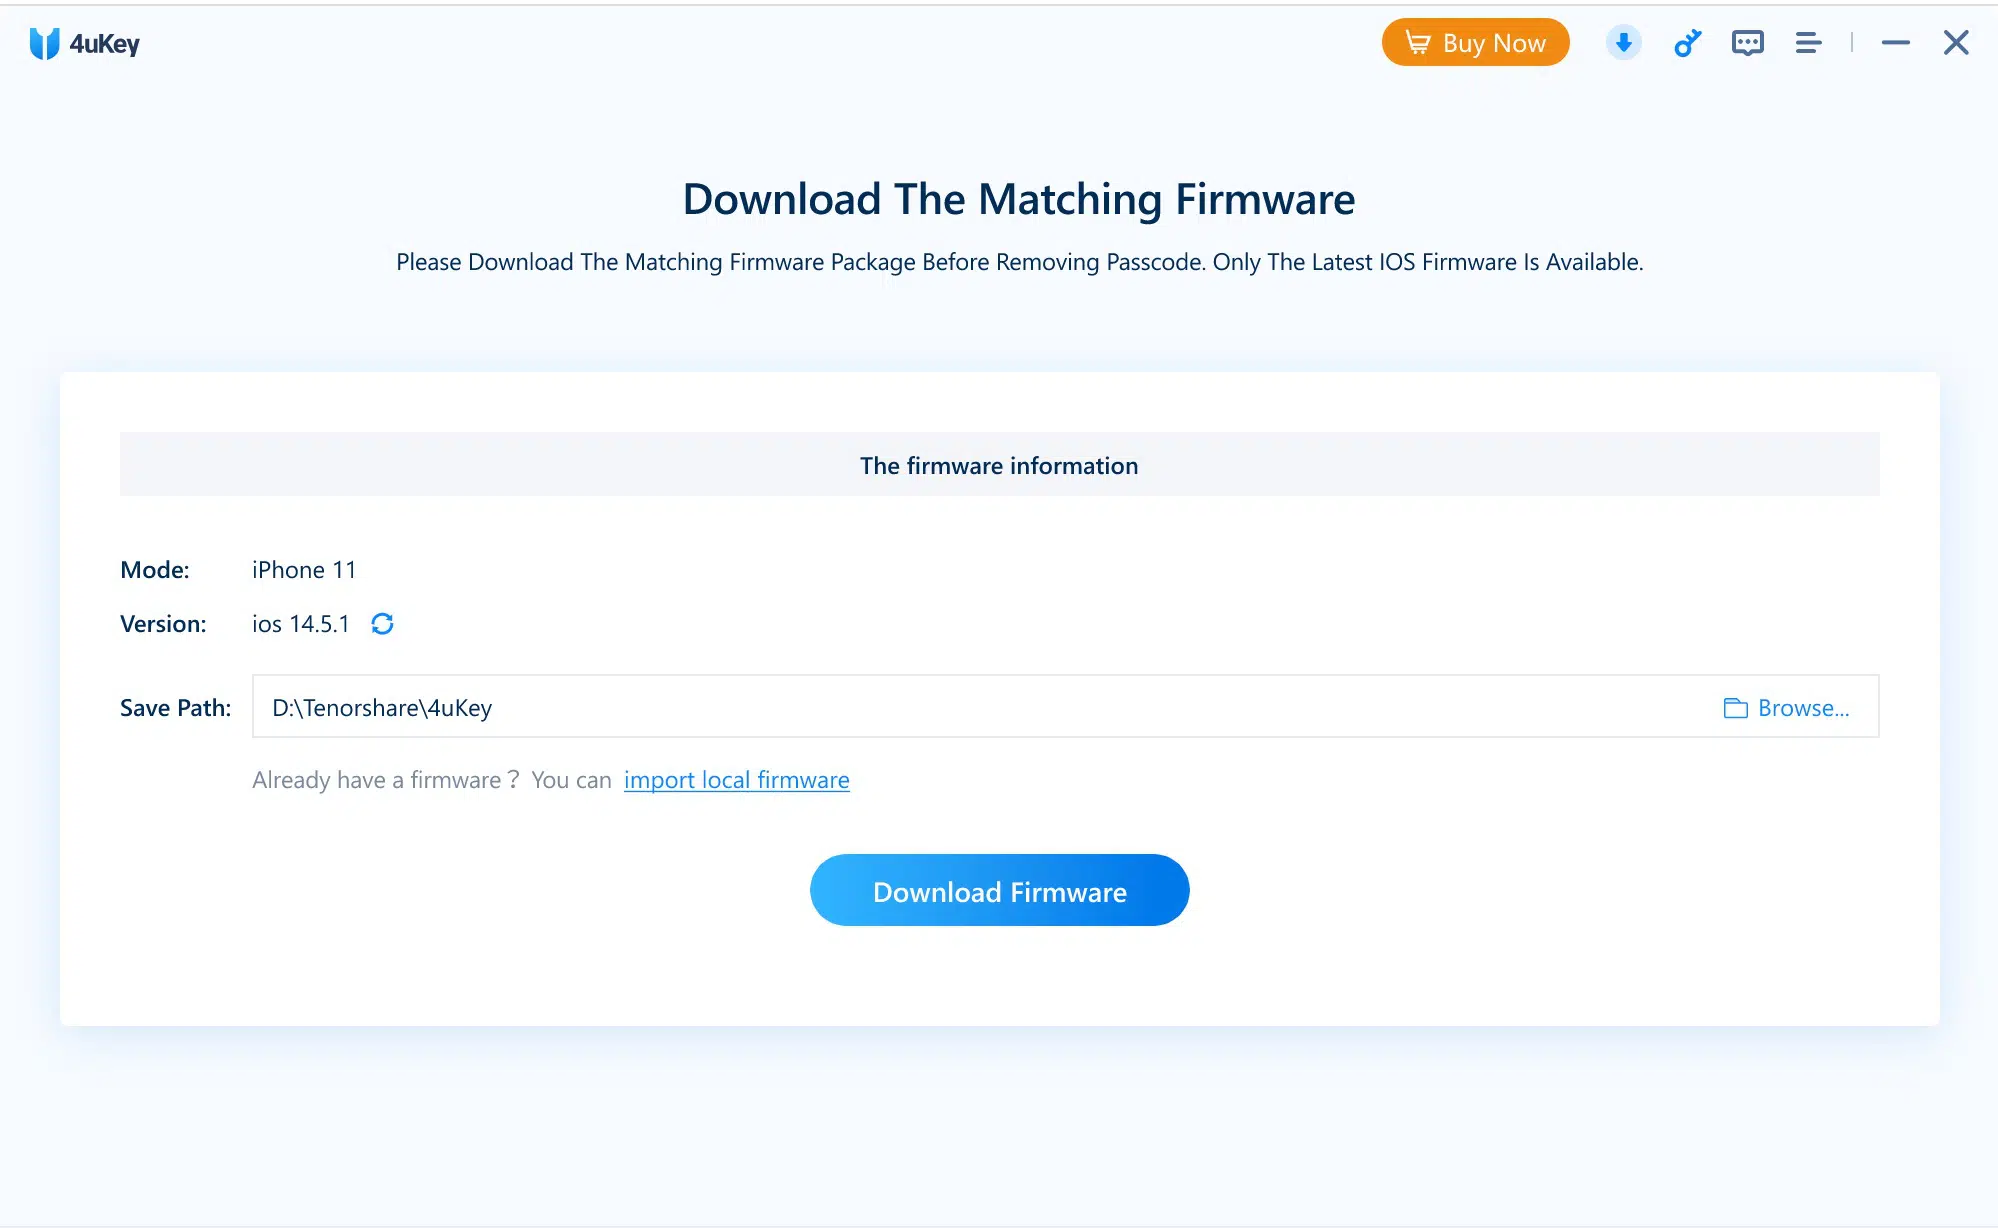This screenshot has height=1228, width=1998.
Task: Click the ios 14.5.1 version text
Action: [300, 624]
